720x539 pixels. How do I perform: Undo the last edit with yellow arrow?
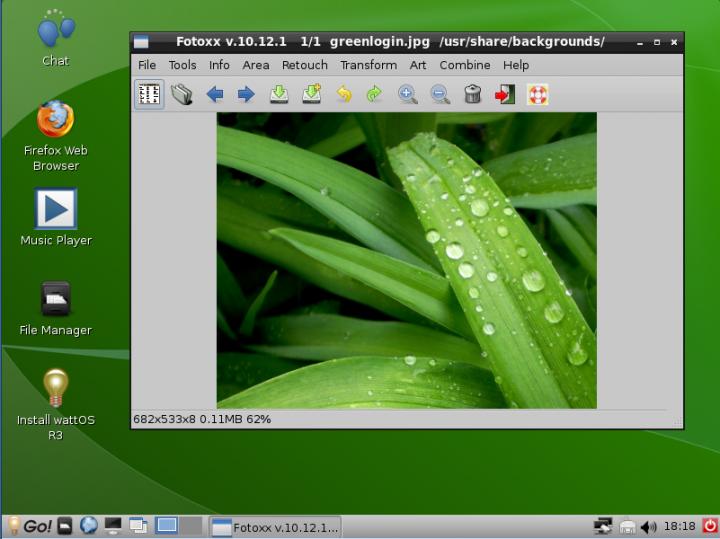[344, 94]
